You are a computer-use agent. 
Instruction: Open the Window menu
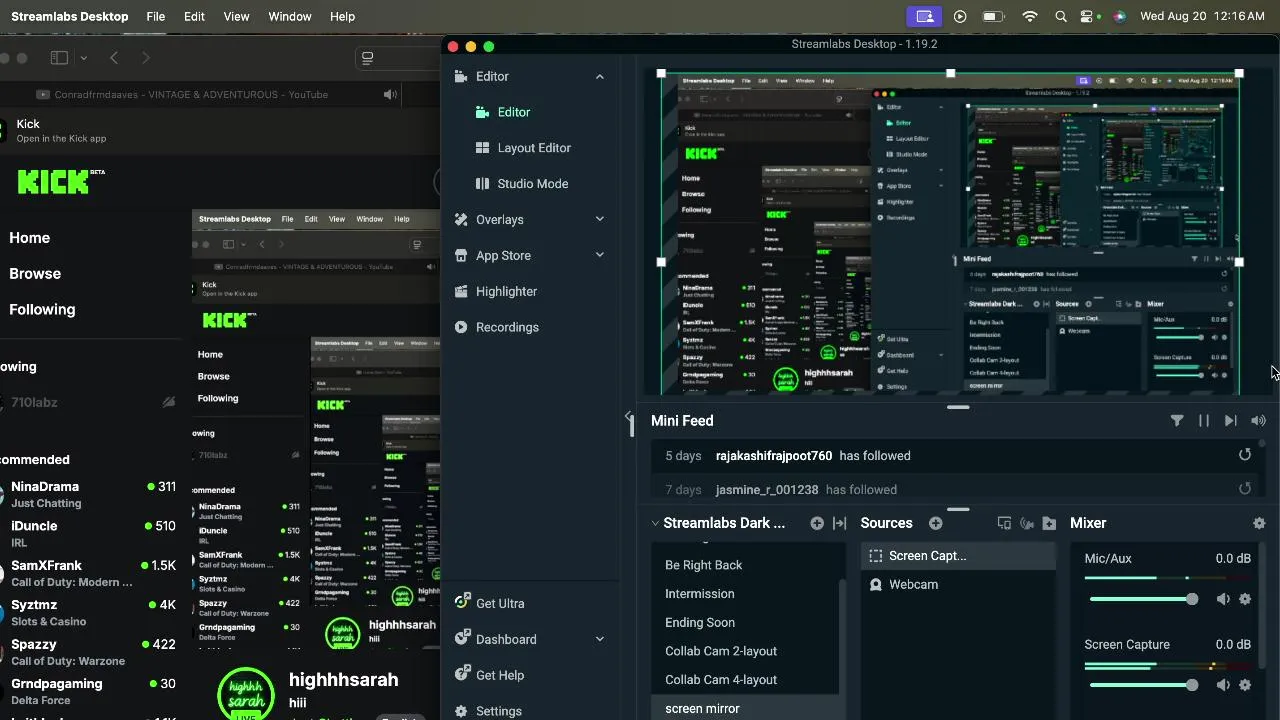coord(290,16)
